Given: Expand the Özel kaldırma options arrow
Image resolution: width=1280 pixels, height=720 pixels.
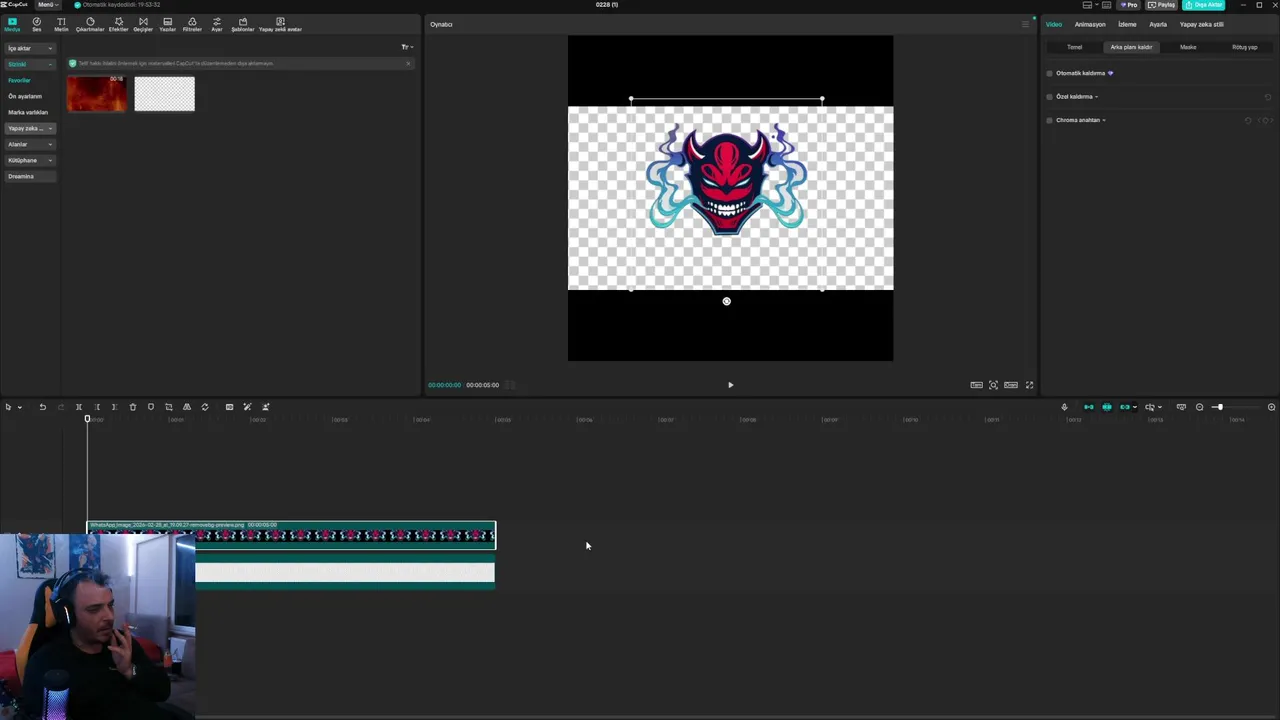Looking at the screenshot, I should pyautogui.click(x=1096, y=97).
